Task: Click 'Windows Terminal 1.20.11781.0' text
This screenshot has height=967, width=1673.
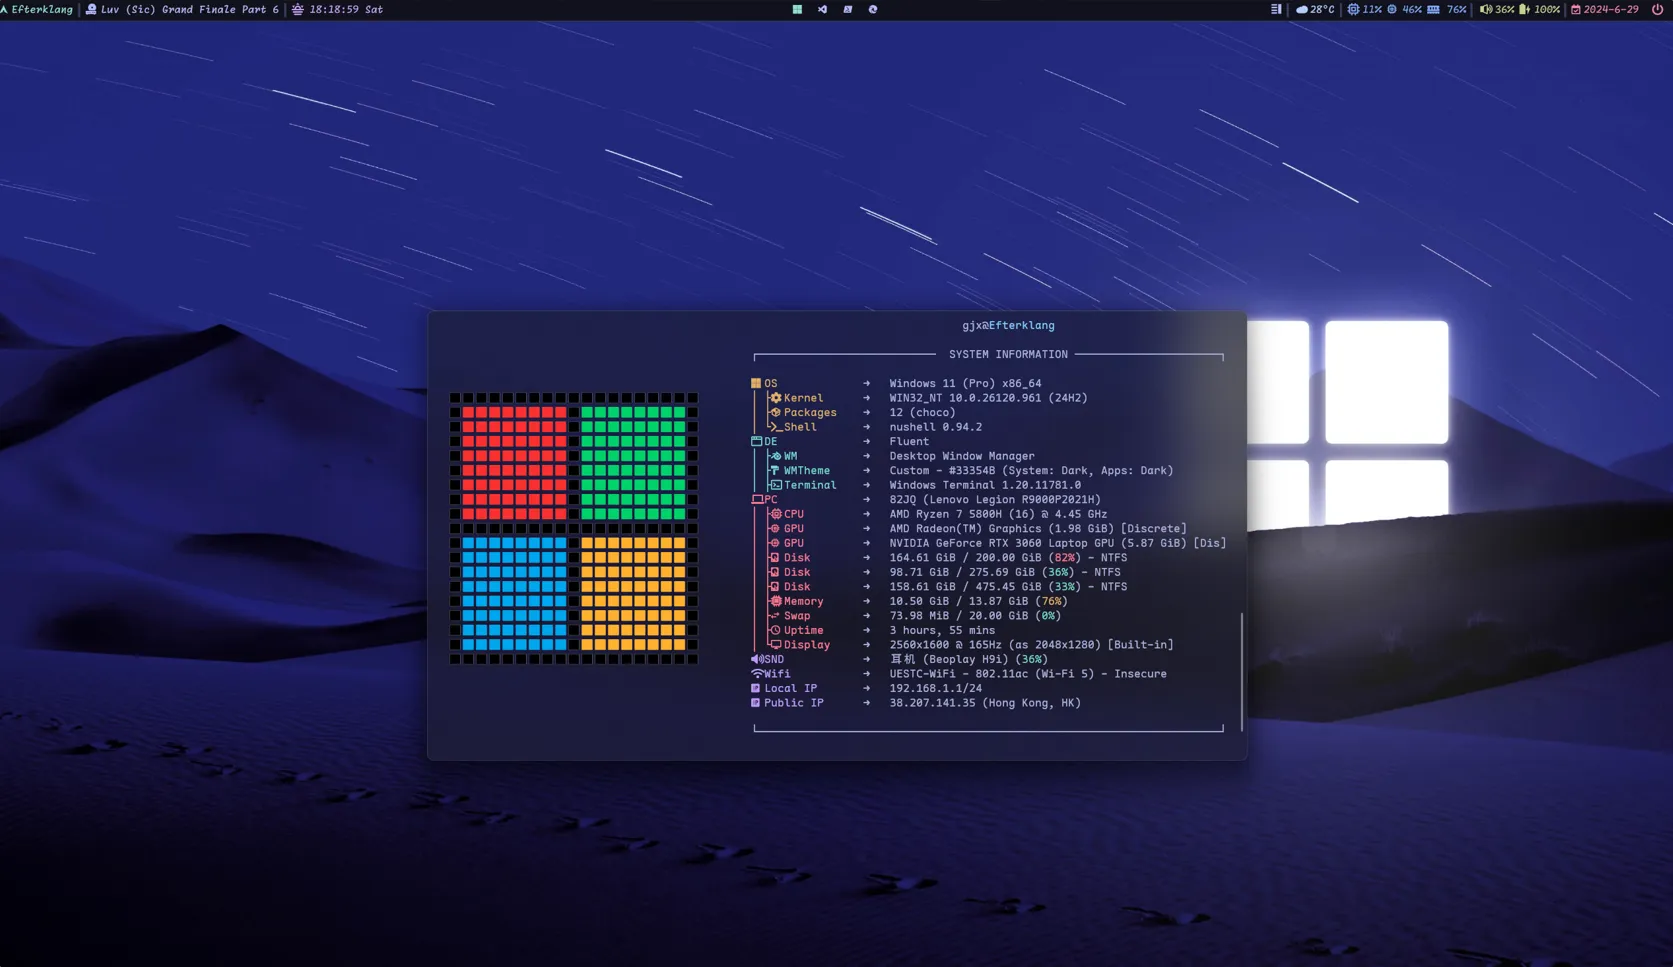Action: click(x=985, y=485)
